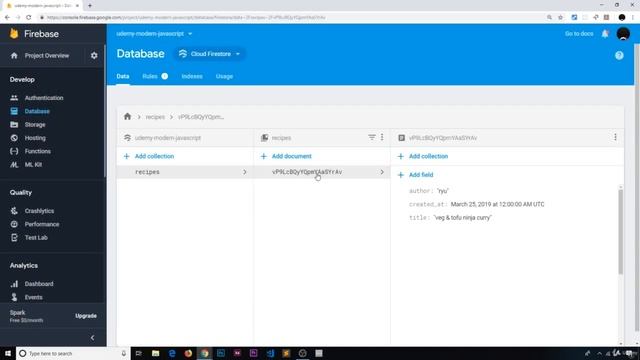Click the Develop section heading

pos(22,80)
